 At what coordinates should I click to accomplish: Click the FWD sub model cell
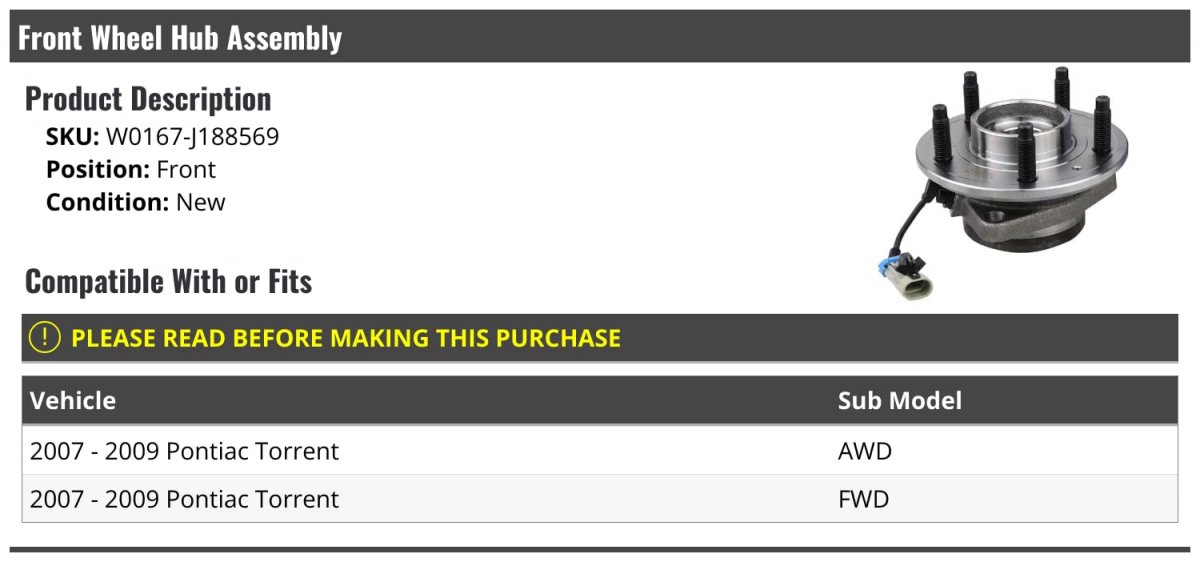864,499
